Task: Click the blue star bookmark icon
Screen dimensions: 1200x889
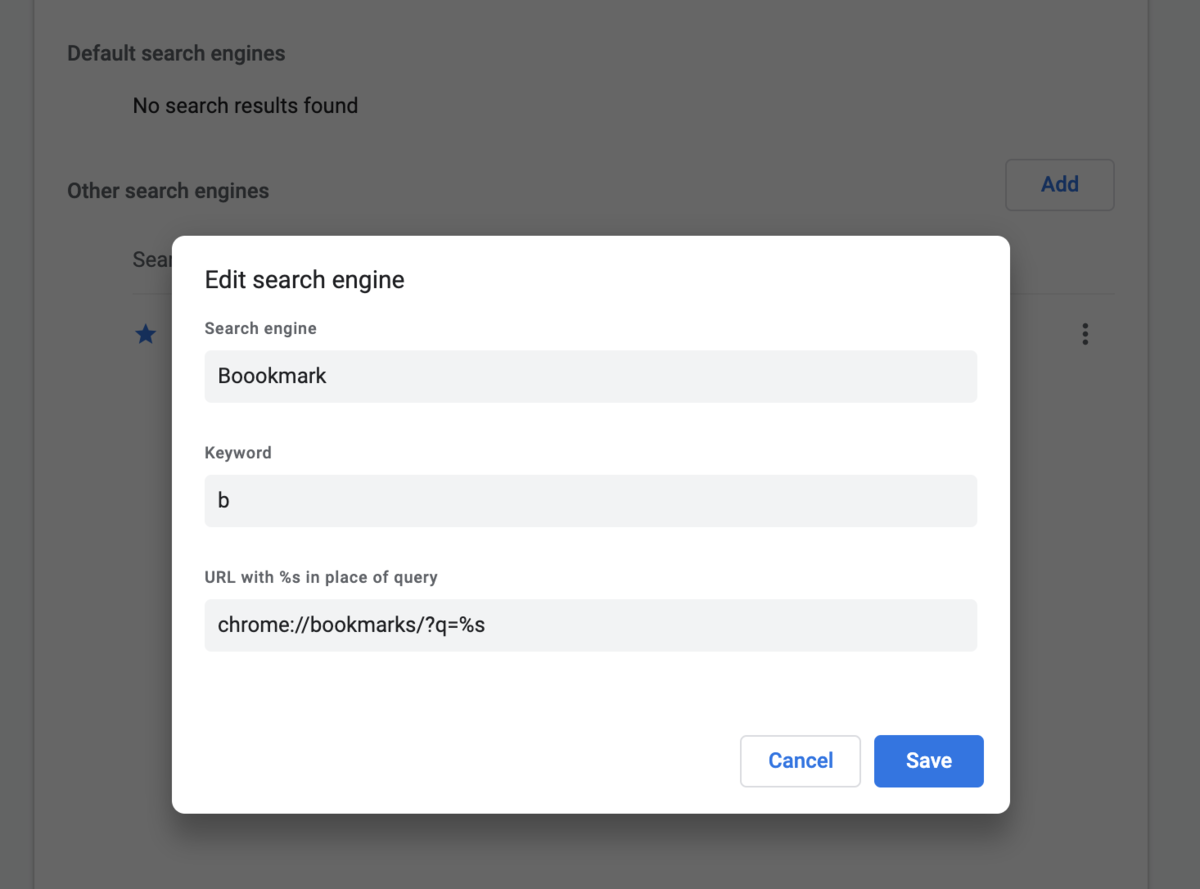Action: (146, 334)
